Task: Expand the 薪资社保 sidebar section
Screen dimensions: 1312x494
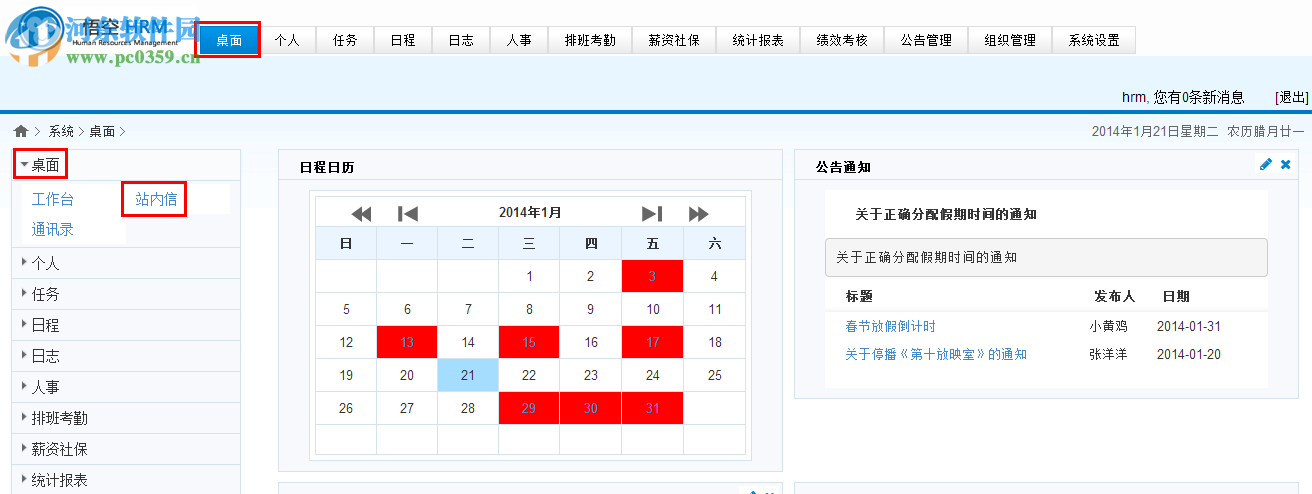Action: 126,449
